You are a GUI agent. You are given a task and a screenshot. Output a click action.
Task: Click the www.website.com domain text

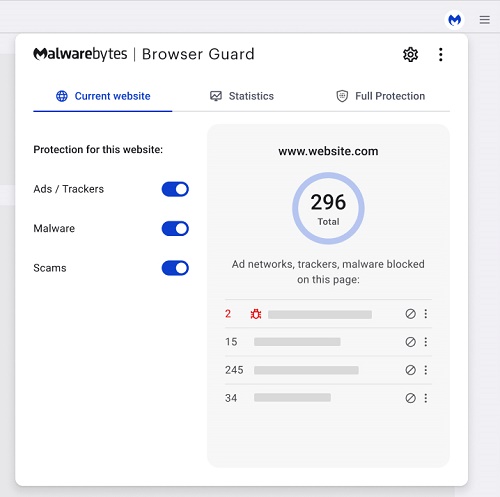pyautogui.click(x=328, y=151)
